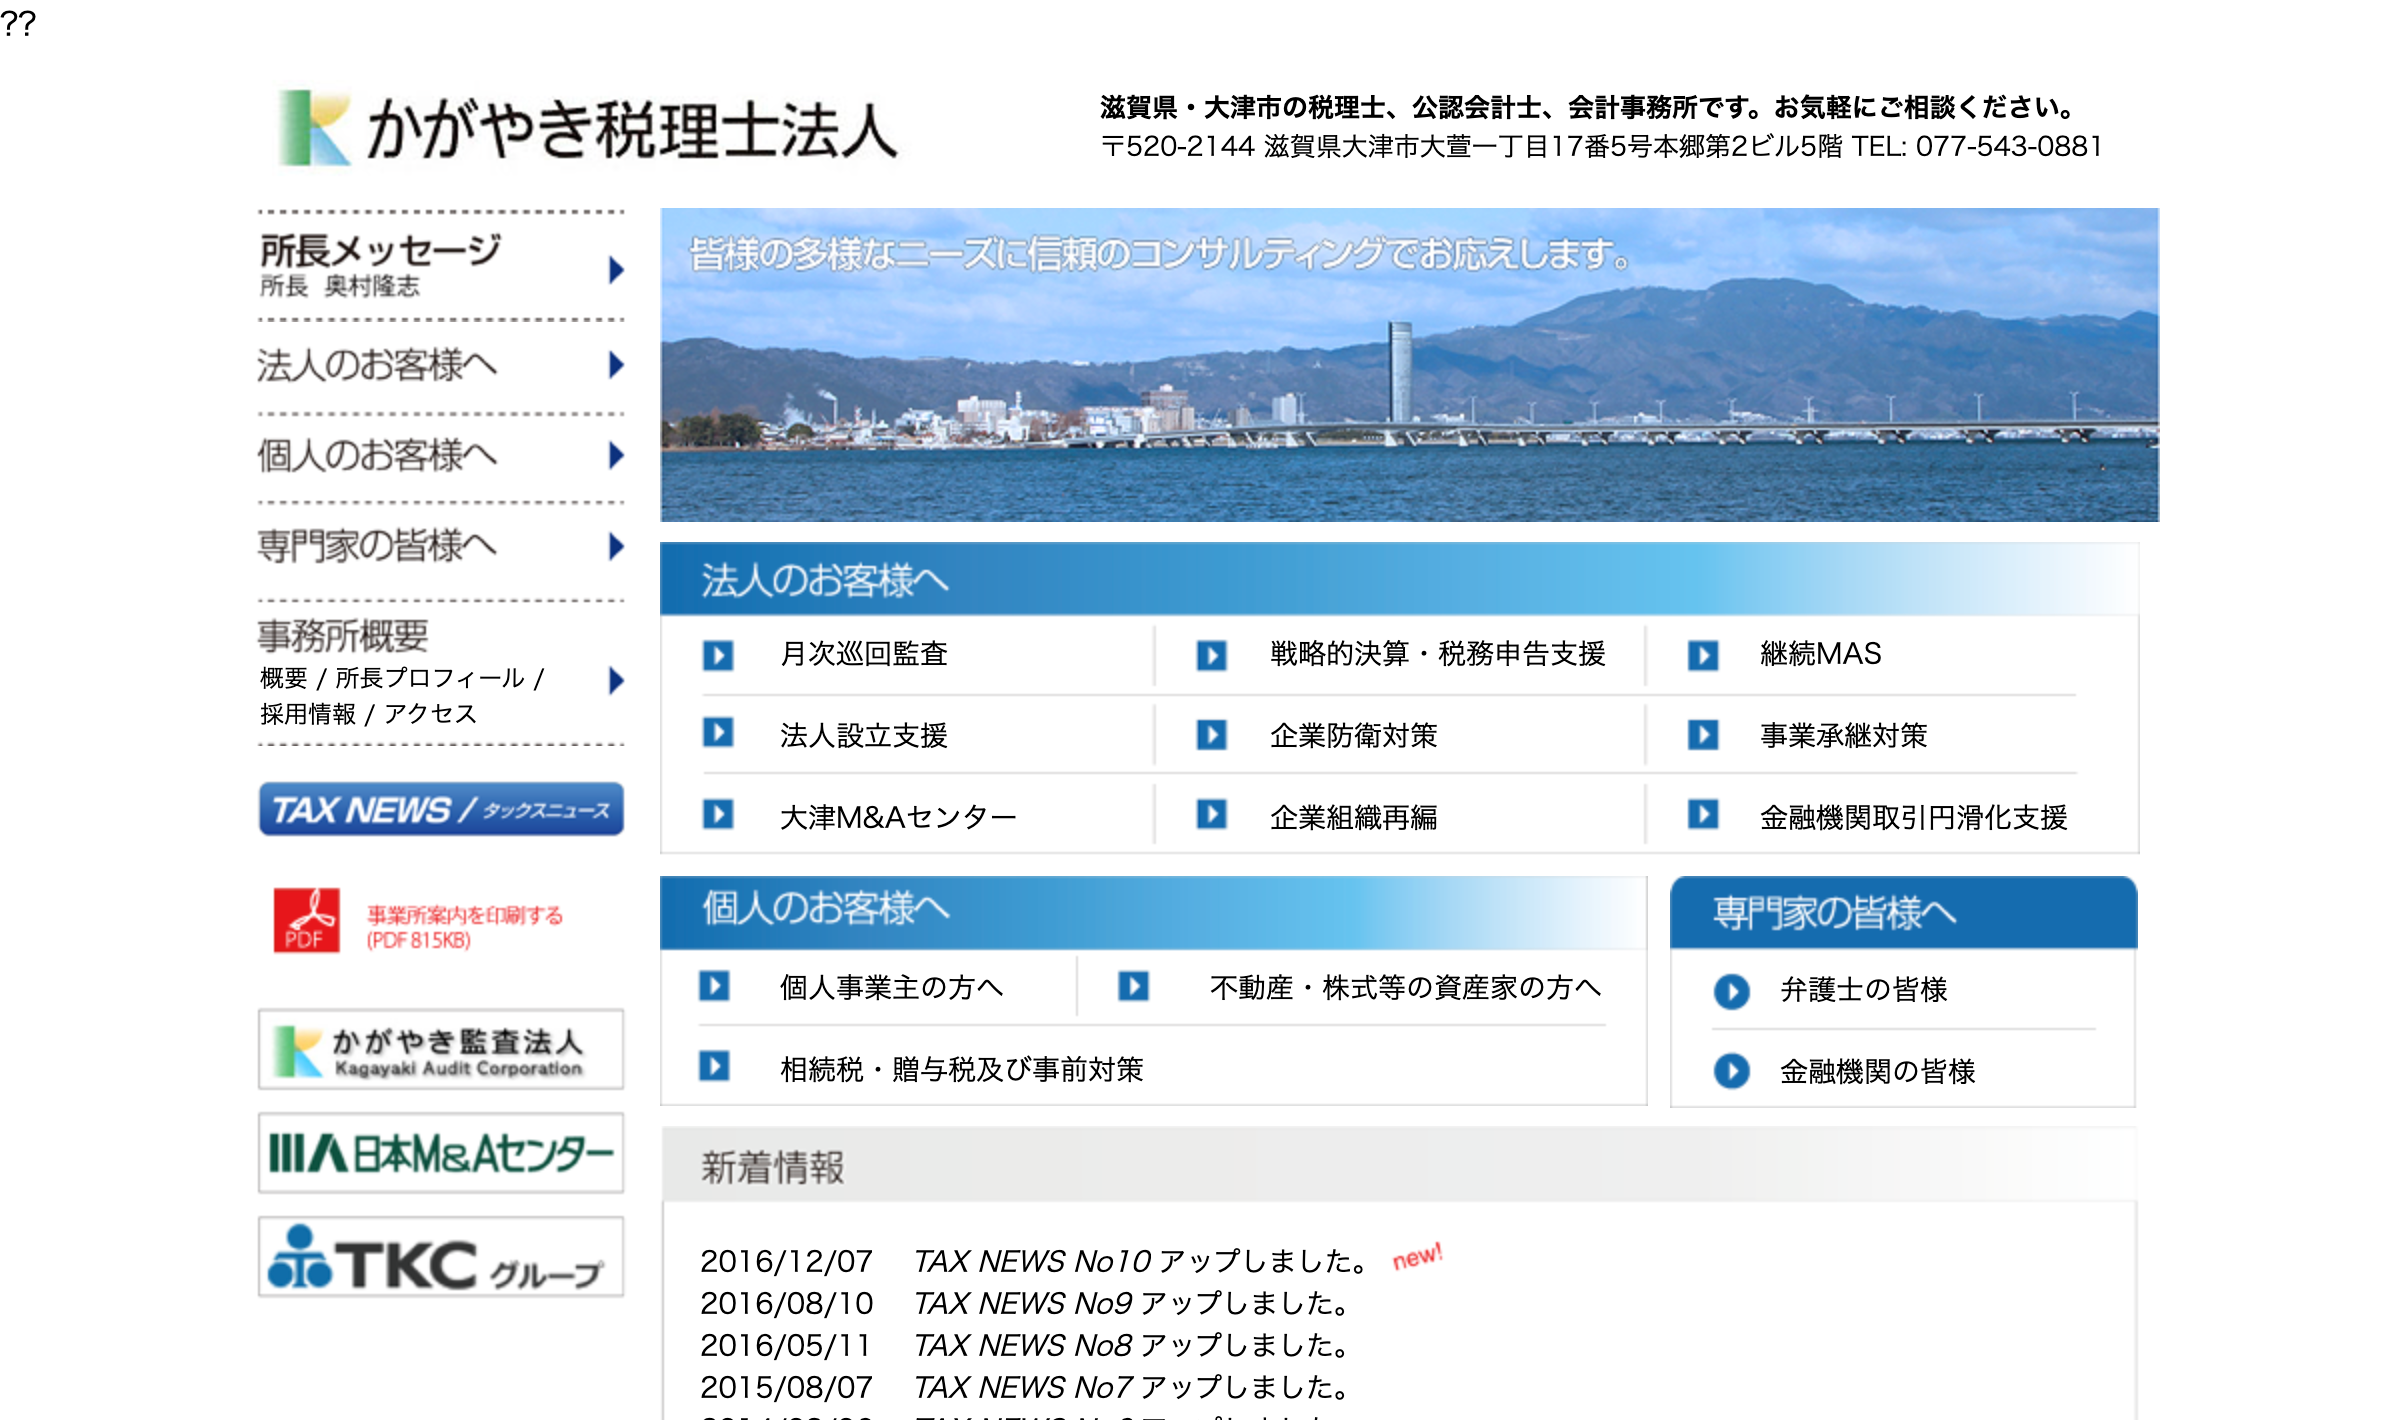Expand 個人のお客様へ sidebar arrow
This screenshot has width=2400, height=1420.
pos(616,456)
